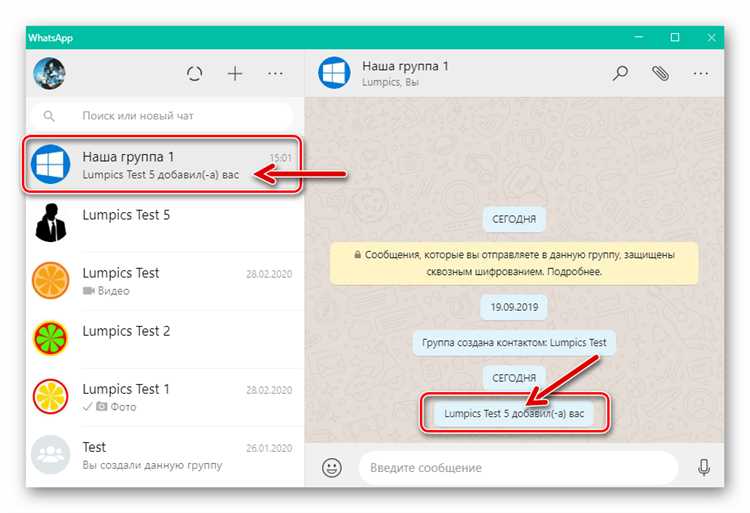Open group info via Наша группа 1 header title

tap(405, 66)
